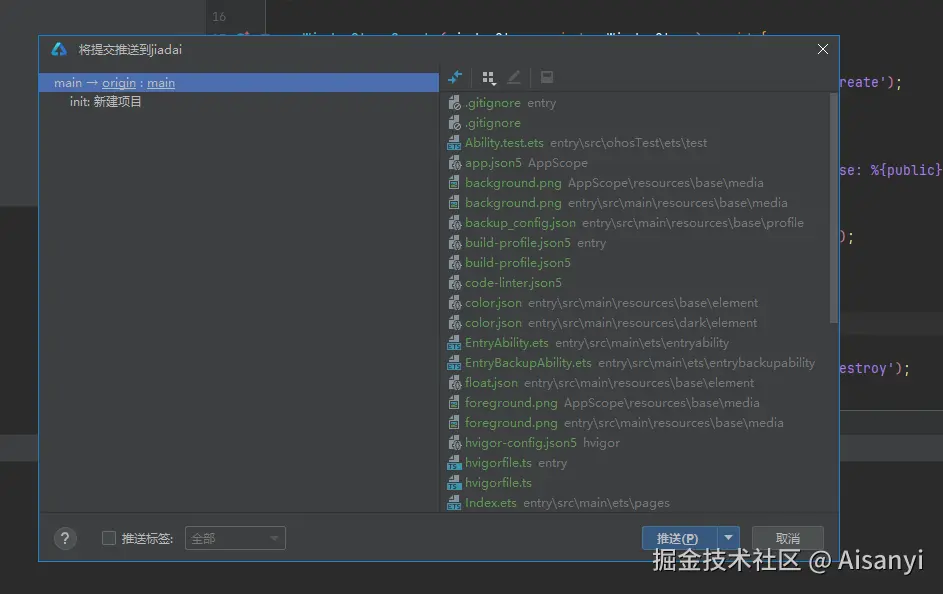Select the main → origin : main row

click(x=239, y=83)
